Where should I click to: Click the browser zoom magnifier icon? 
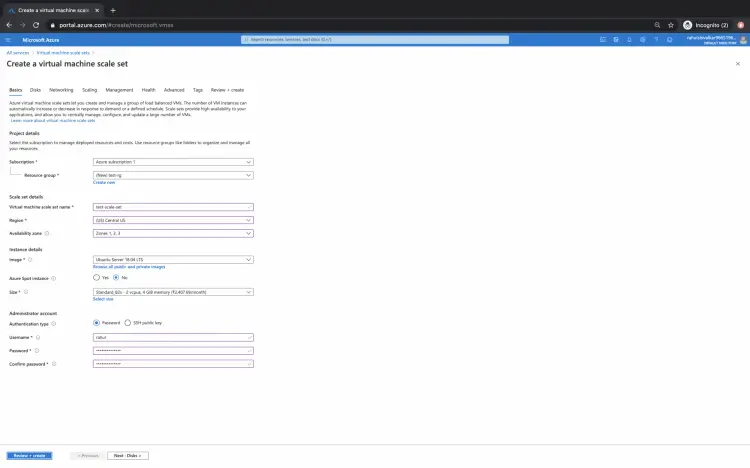657,25
